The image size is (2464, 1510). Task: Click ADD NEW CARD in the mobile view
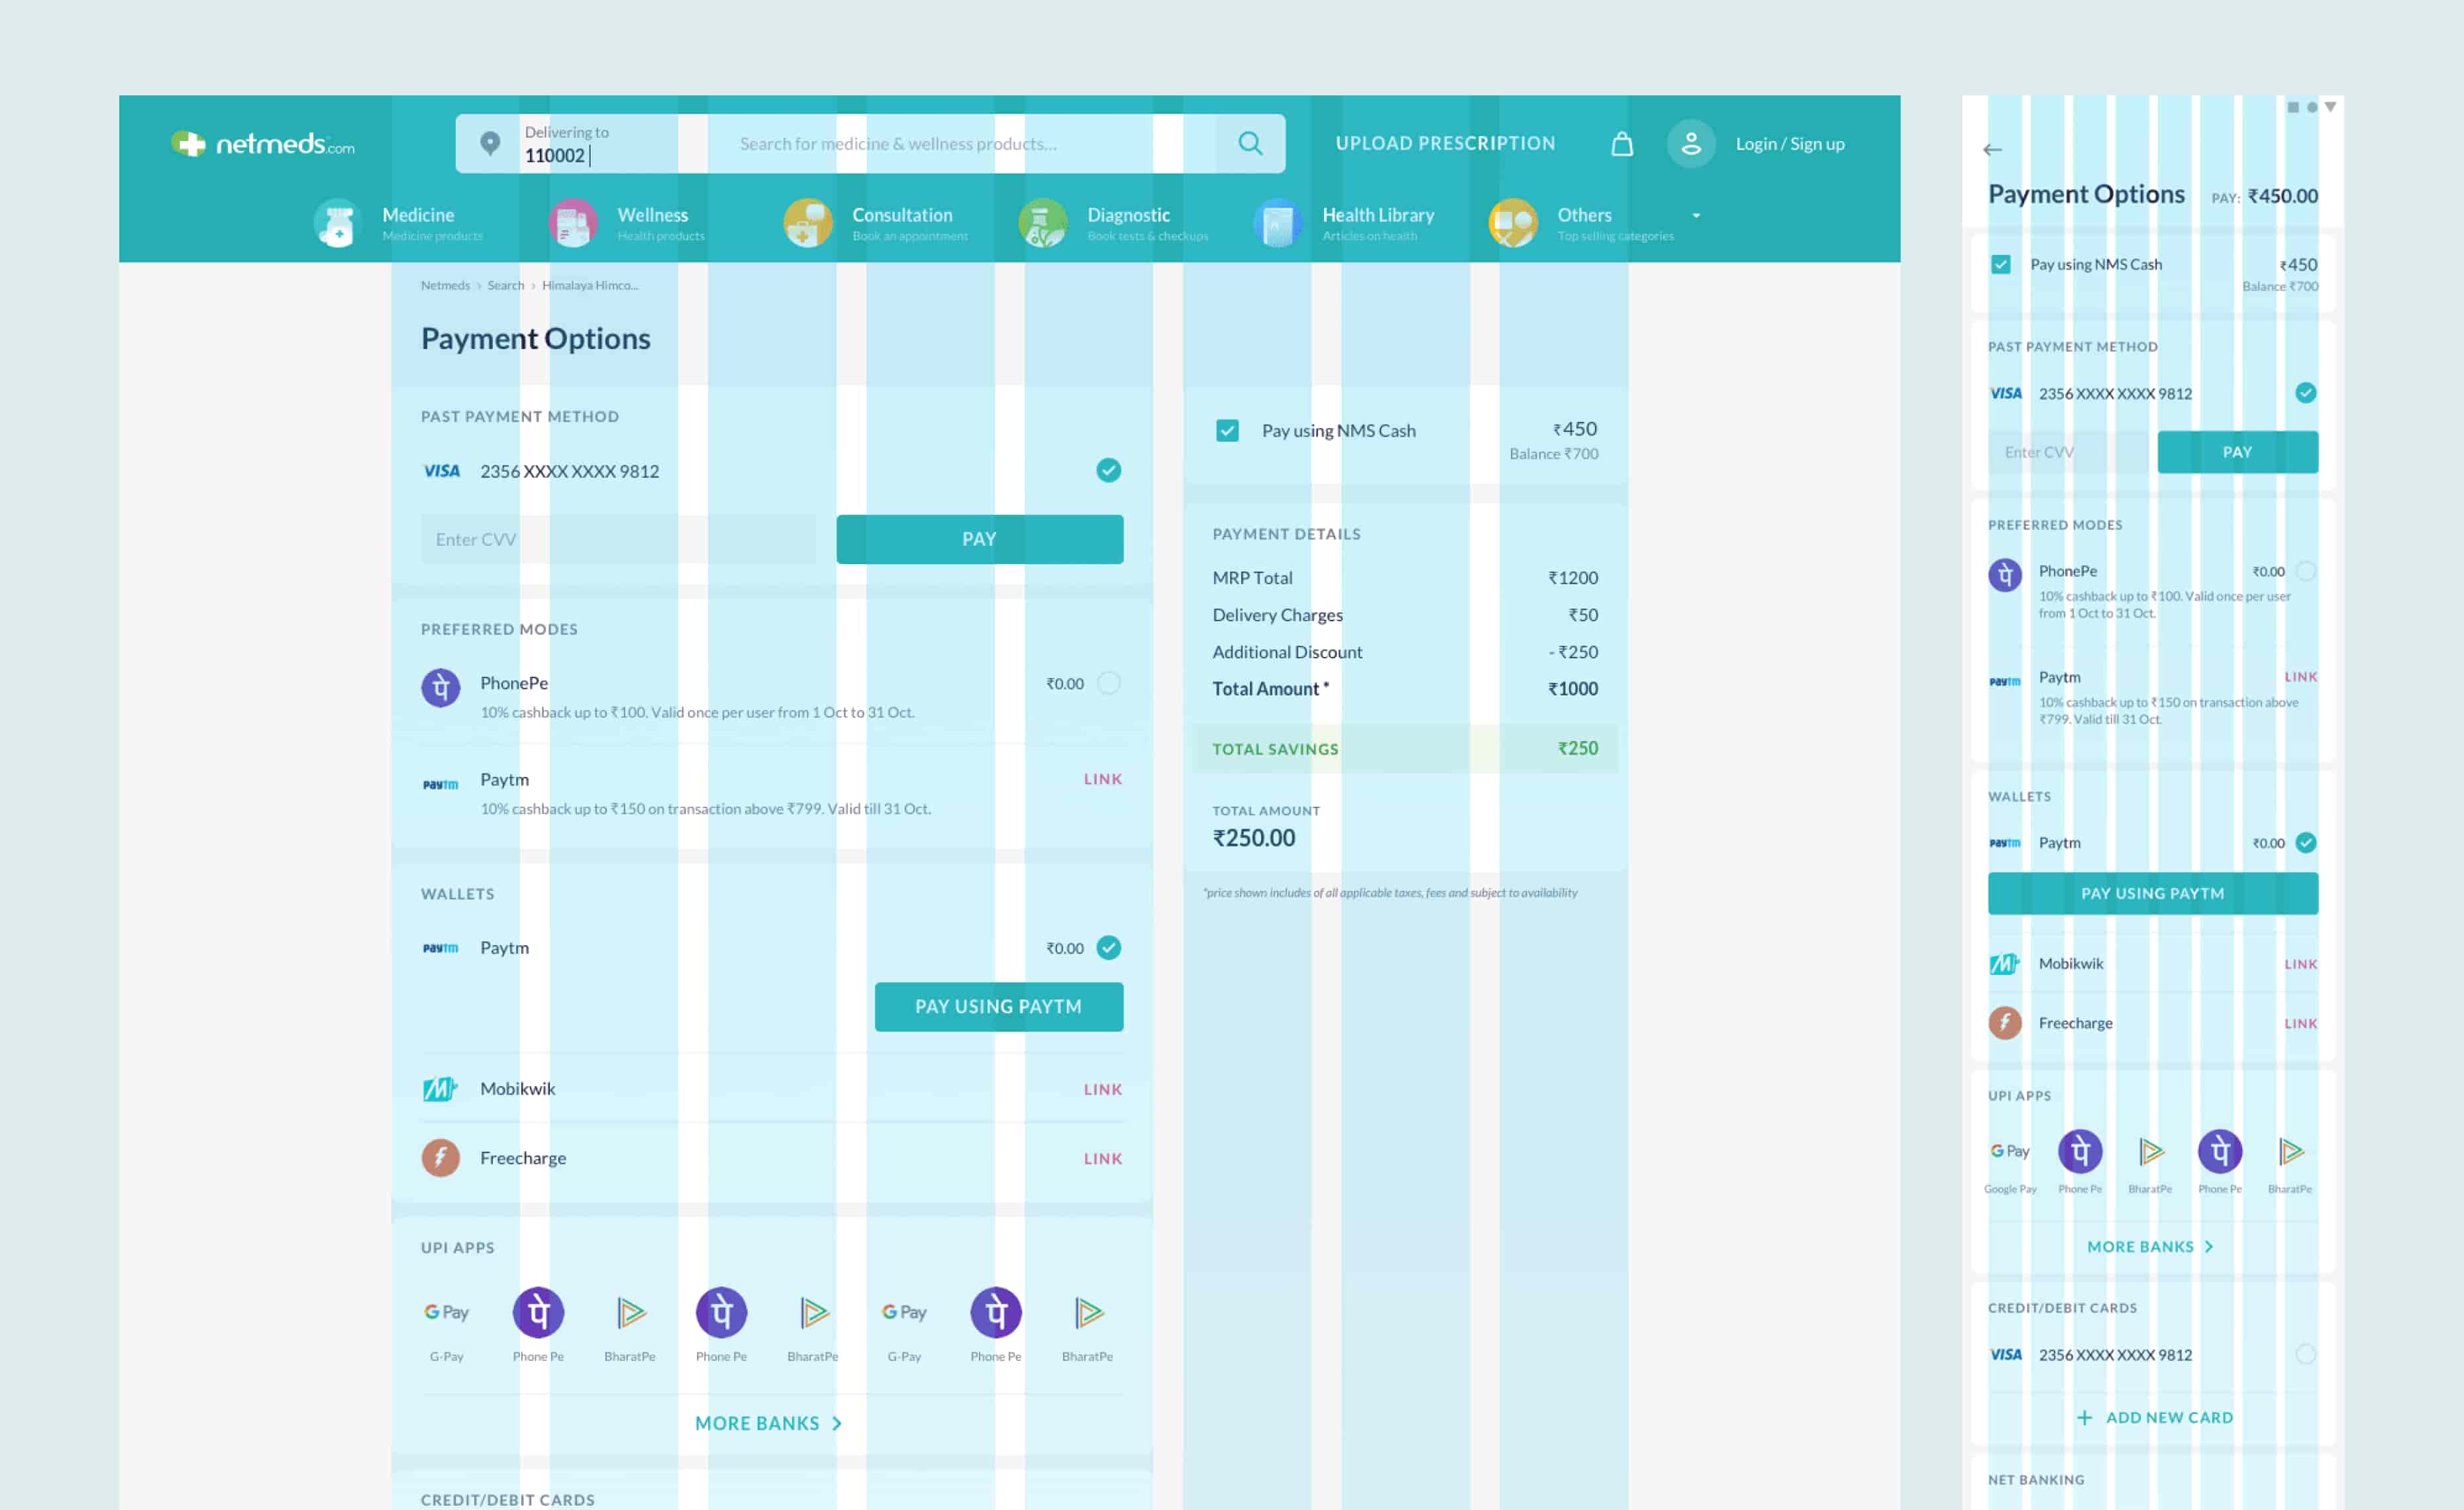(2154, 1418)
